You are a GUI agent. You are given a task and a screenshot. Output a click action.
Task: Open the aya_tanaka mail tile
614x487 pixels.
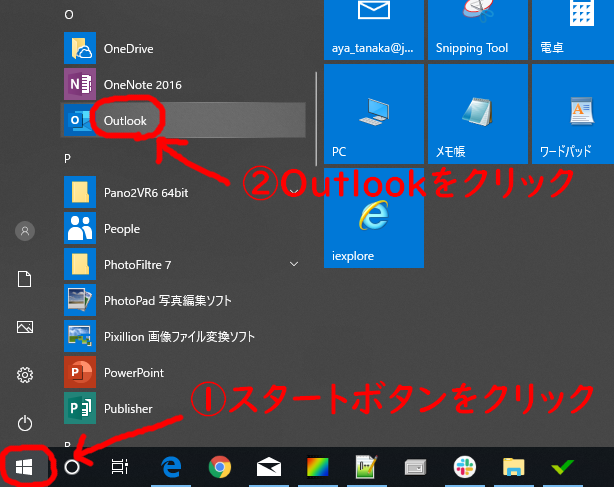point(374,30)
